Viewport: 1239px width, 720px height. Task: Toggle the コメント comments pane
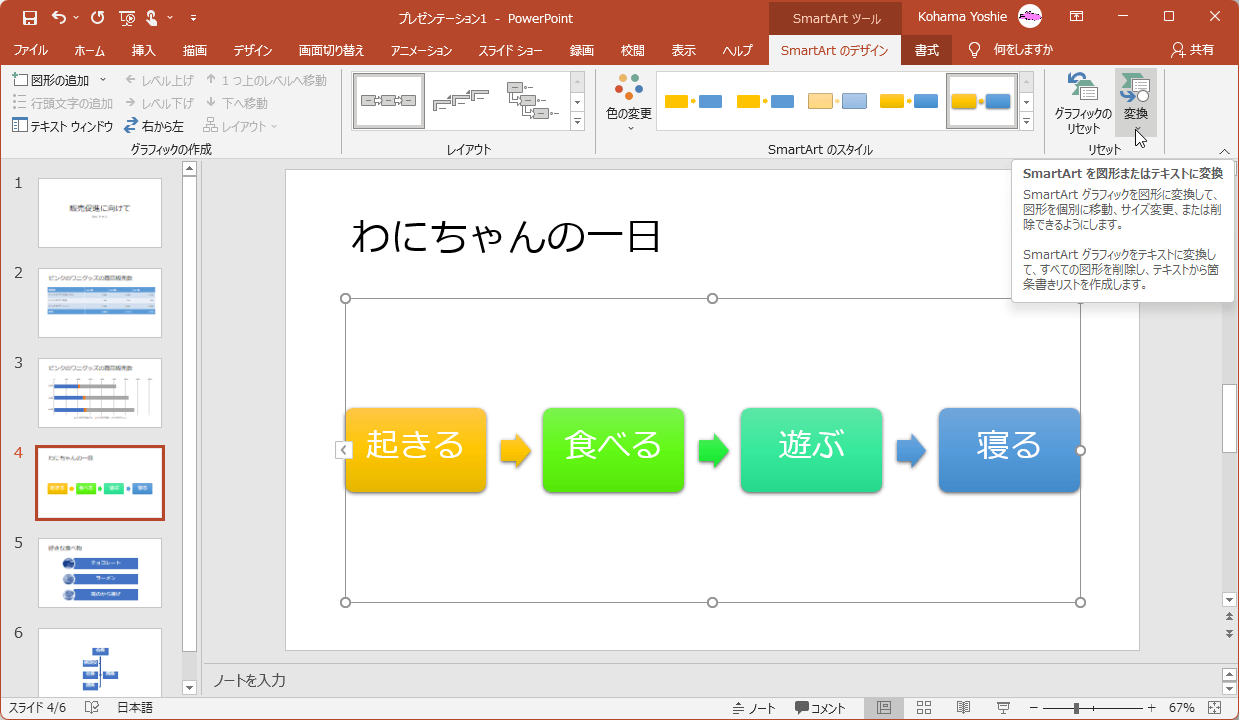click(x=821, y=708)
